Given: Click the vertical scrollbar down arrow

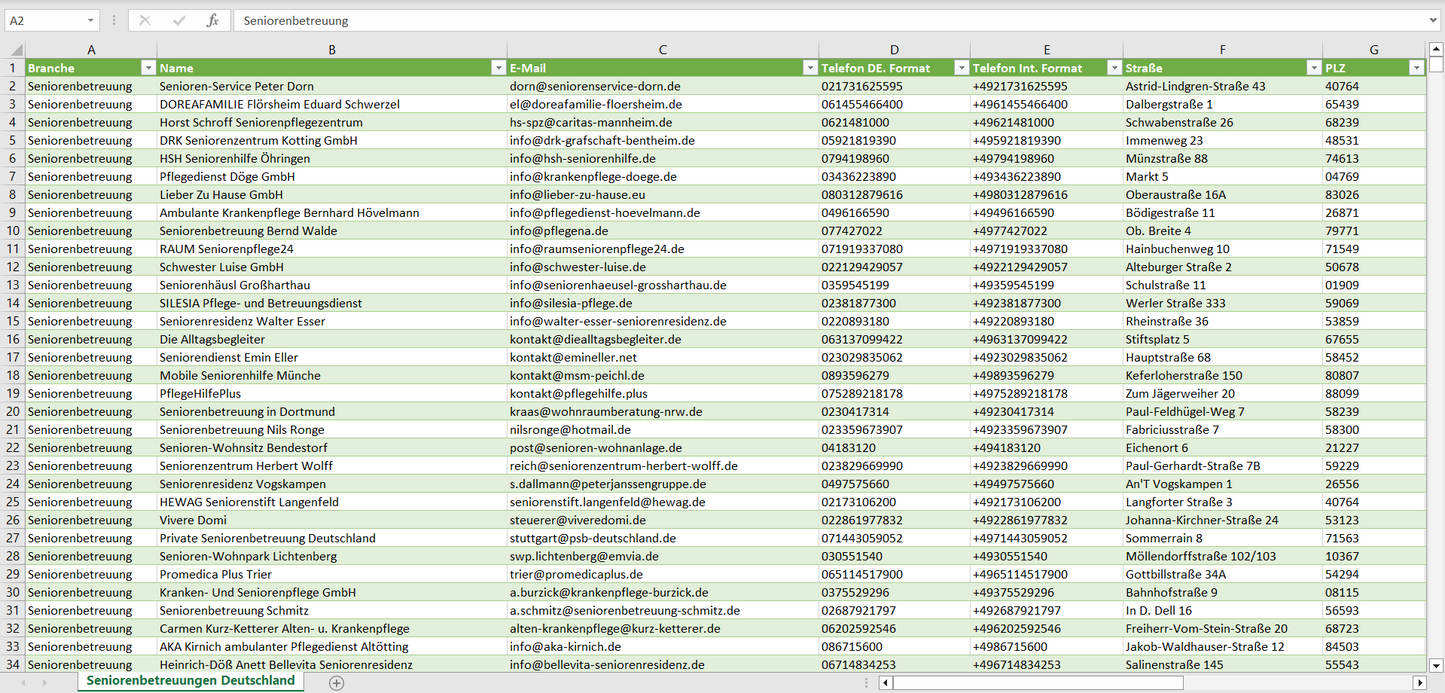Looking at the screenshot, I should tap(1436, 665).
